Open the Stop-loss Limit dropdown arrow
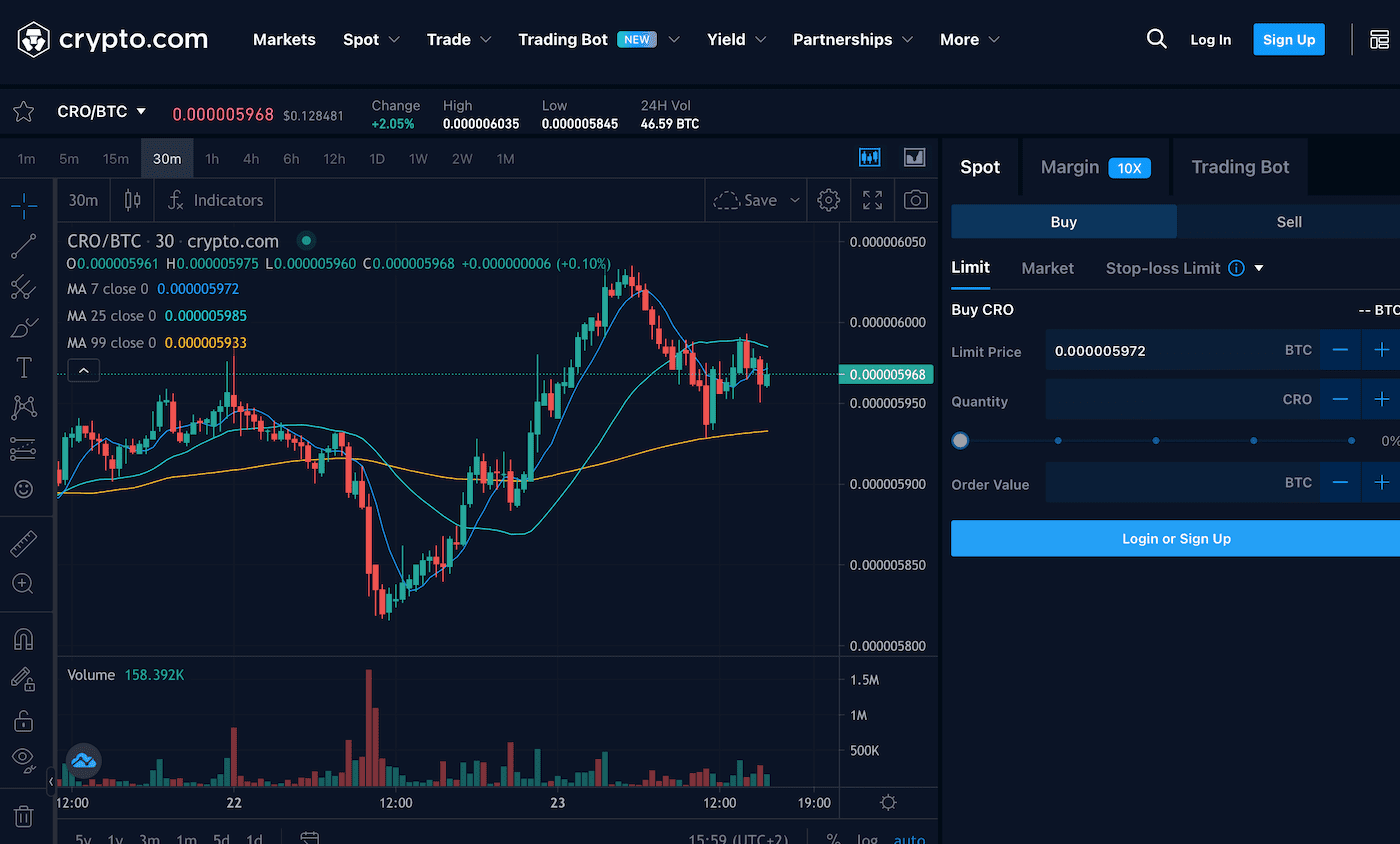1400x844 pixels. [x=1259, y=268]
